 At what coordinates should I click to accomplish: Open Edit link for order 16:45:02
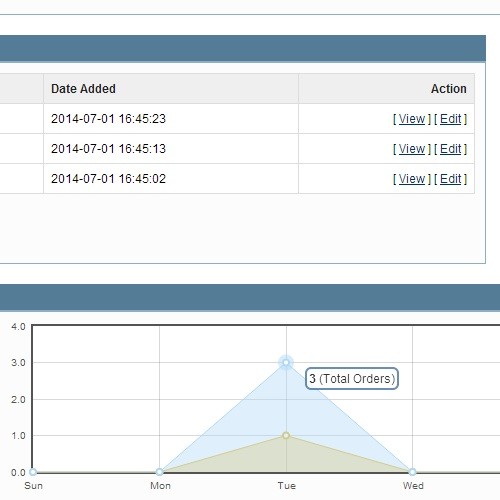pos(450,179)
